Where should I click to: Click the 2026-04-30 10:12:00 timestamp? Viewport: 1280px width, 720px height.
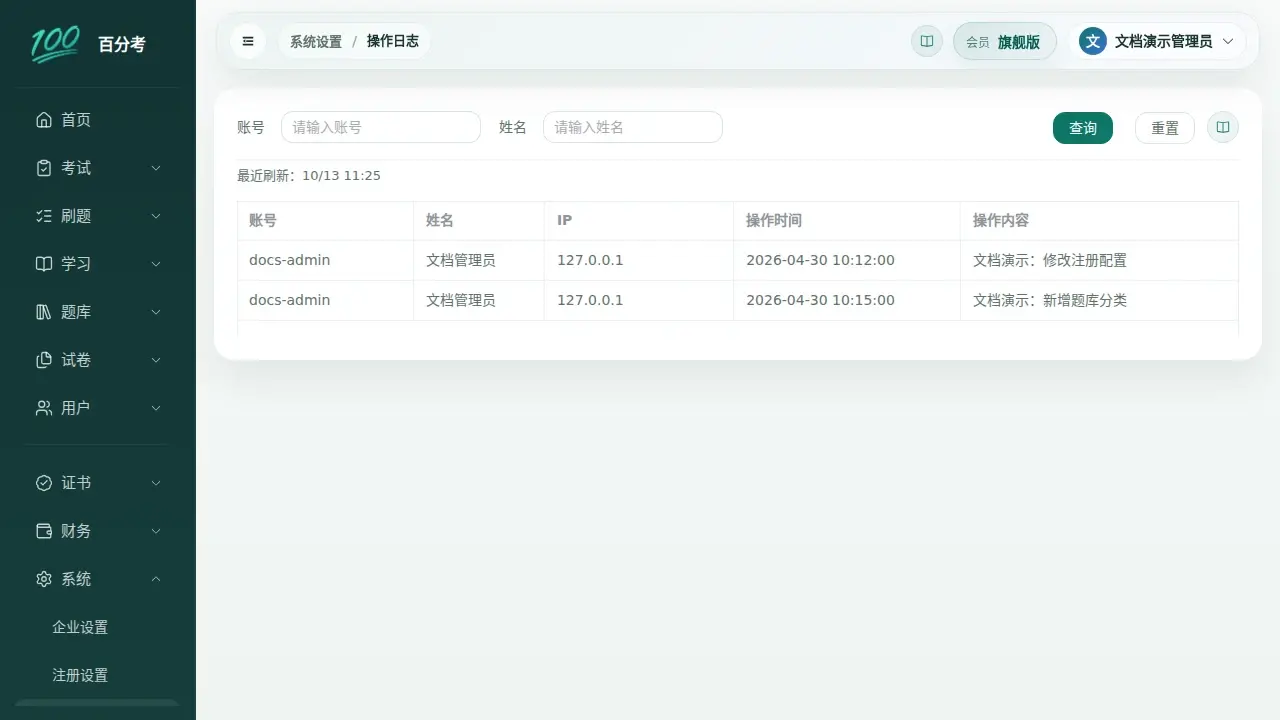click(x=821, y=260)
